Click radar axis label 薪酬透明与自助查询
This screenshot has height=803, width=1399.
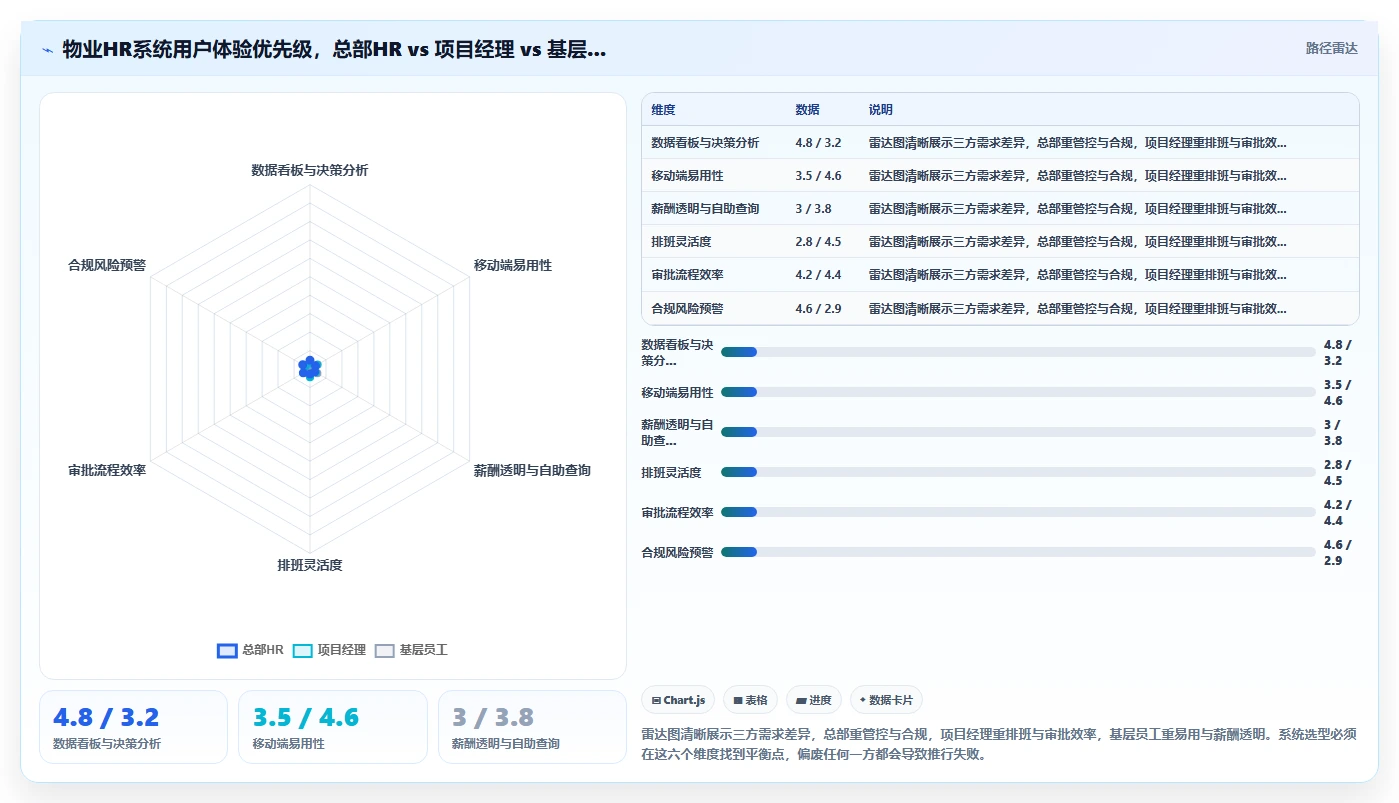pos(532,470)
